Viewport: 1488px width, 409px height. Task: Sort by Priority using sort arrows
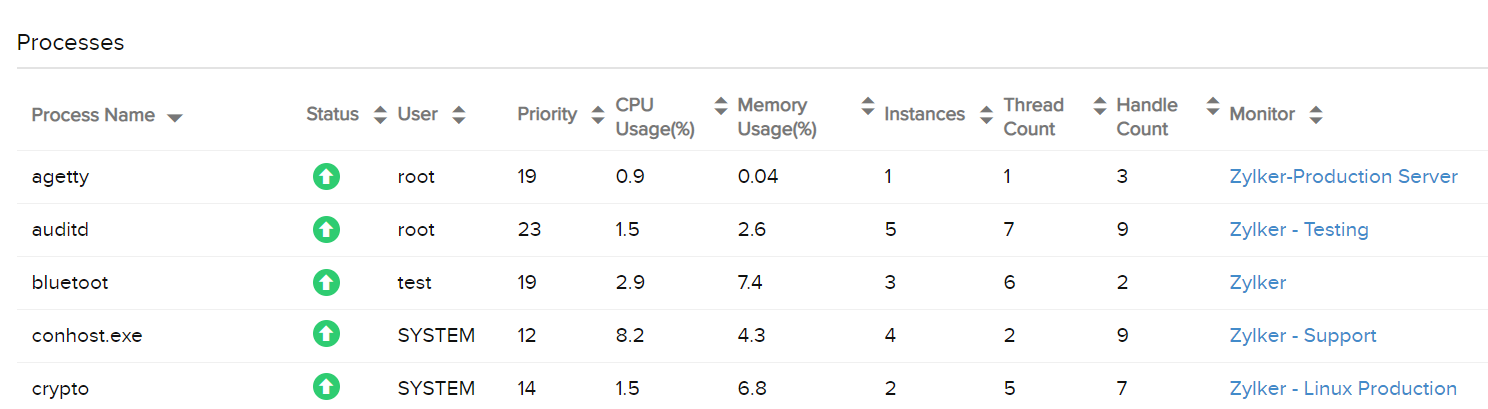point(598,115)
